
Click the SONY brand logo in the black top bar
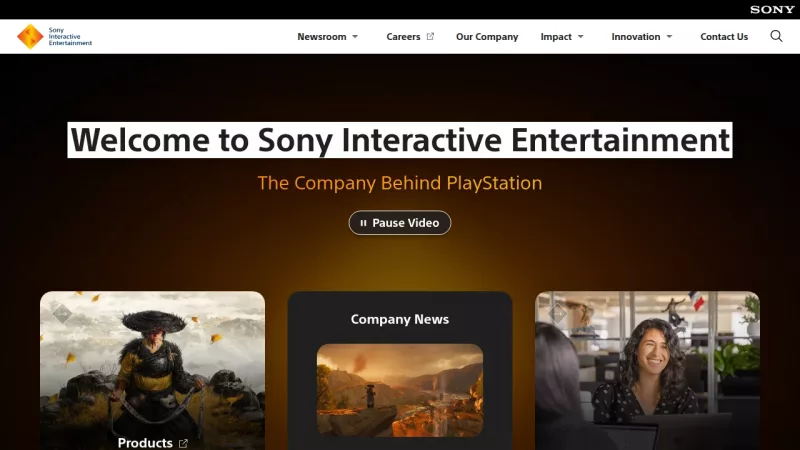click(772, 10)
